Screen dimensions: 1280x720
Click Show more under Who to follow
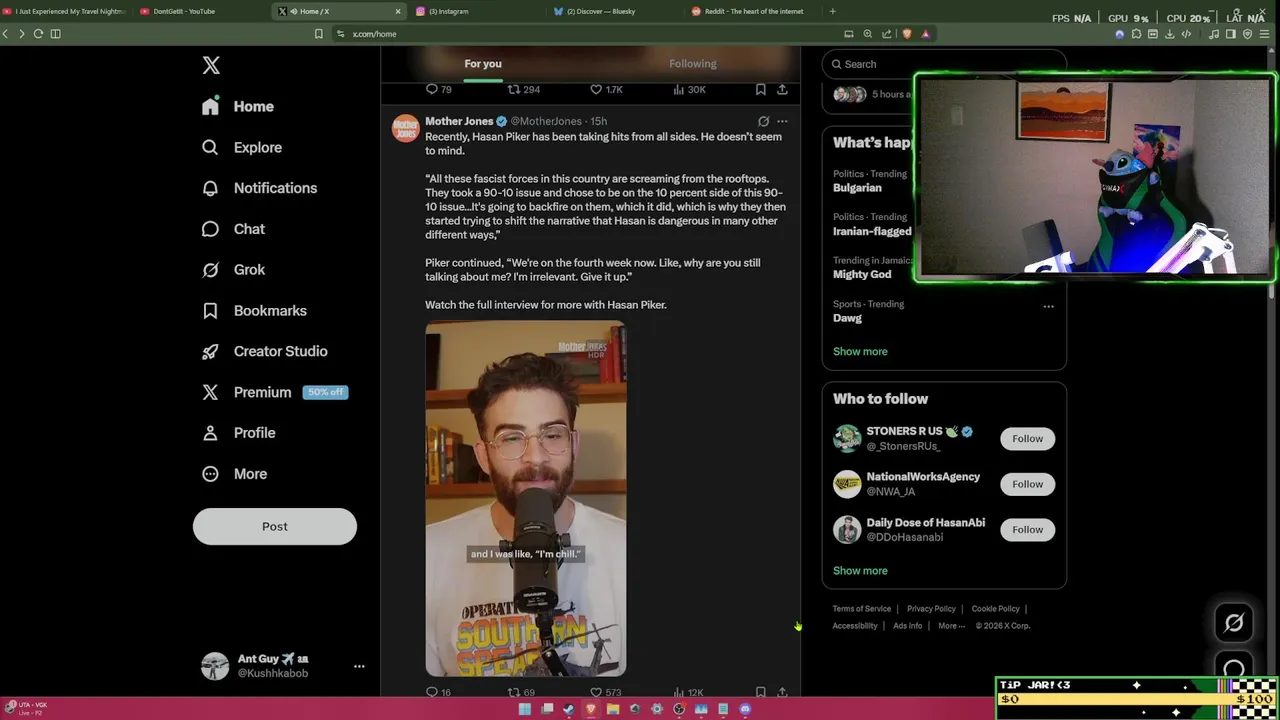(x=860, y=571)
